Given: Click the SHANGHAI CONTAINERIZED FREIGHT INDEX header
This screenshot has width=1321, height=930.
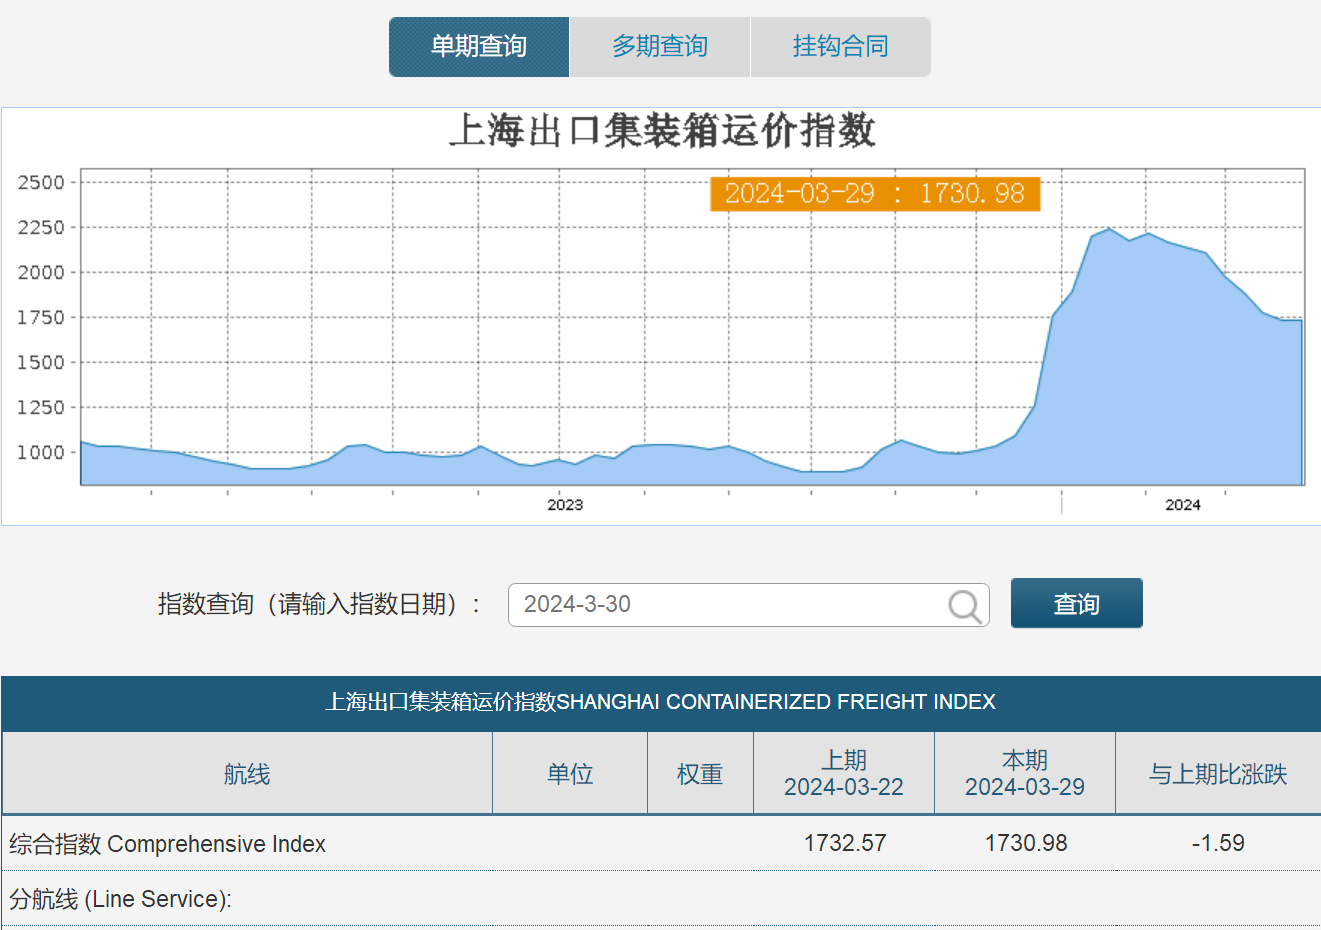Looking at the screenshot, I should (660, 701).
